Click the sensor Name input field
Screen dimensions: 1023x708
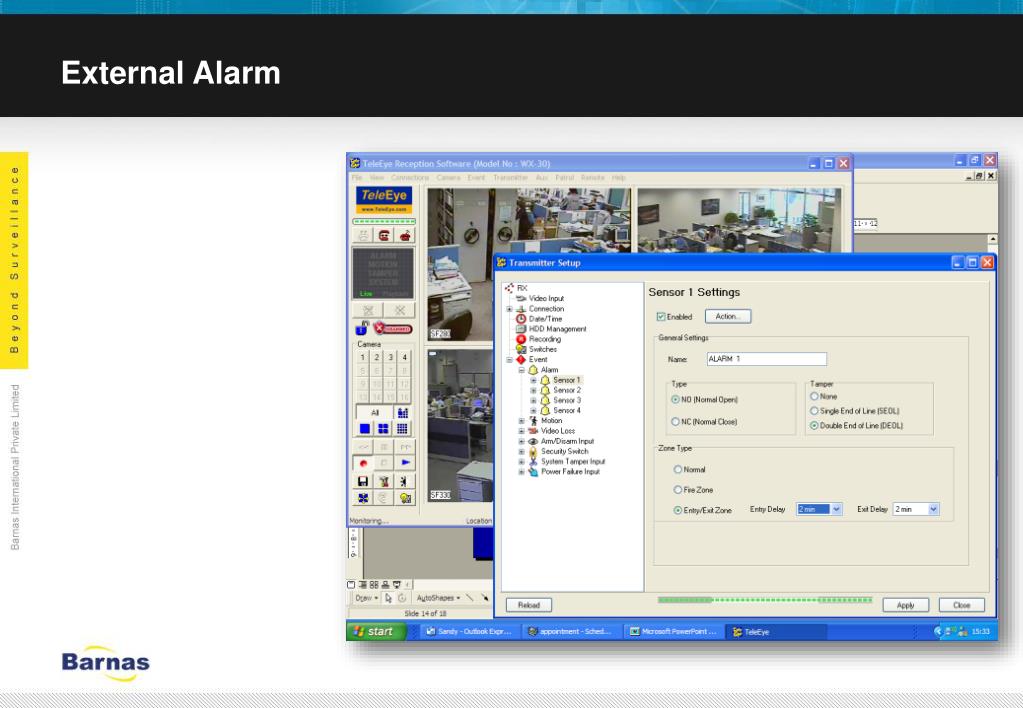pyautogui.click(x=767, y=359)
